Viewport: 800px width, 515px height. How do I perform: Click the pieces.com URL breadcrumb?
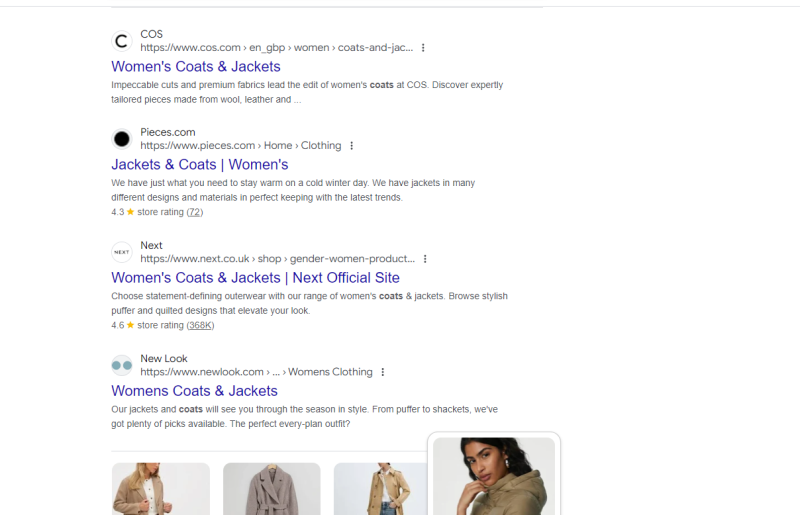pyautogui.click(x=241, y=145)
